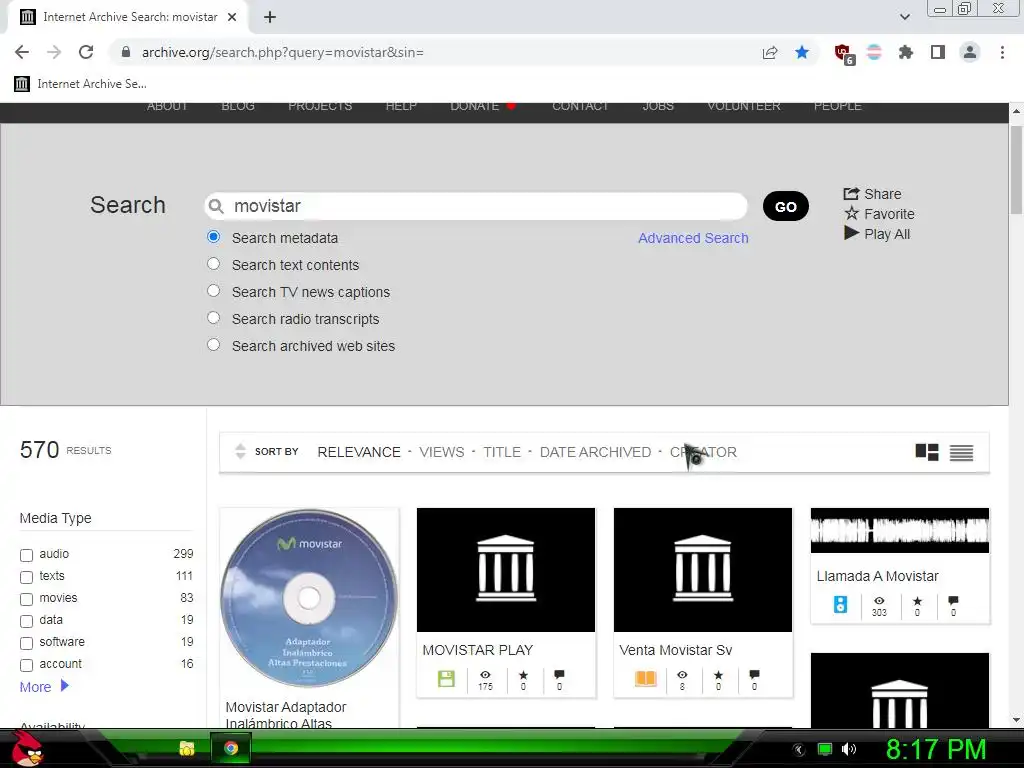Click in the movistar search field
The image size is (1024, 768).
click(476, 206)
